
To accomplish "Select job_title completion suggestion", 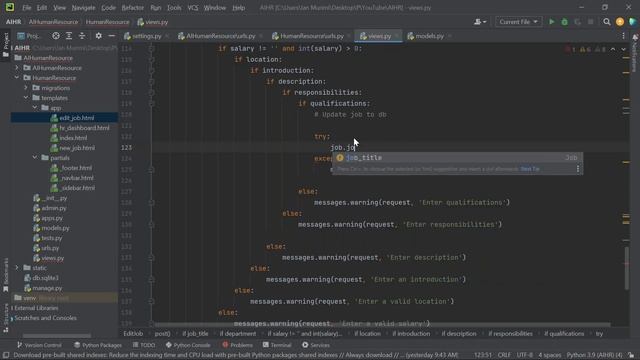I will coord(457,158).
